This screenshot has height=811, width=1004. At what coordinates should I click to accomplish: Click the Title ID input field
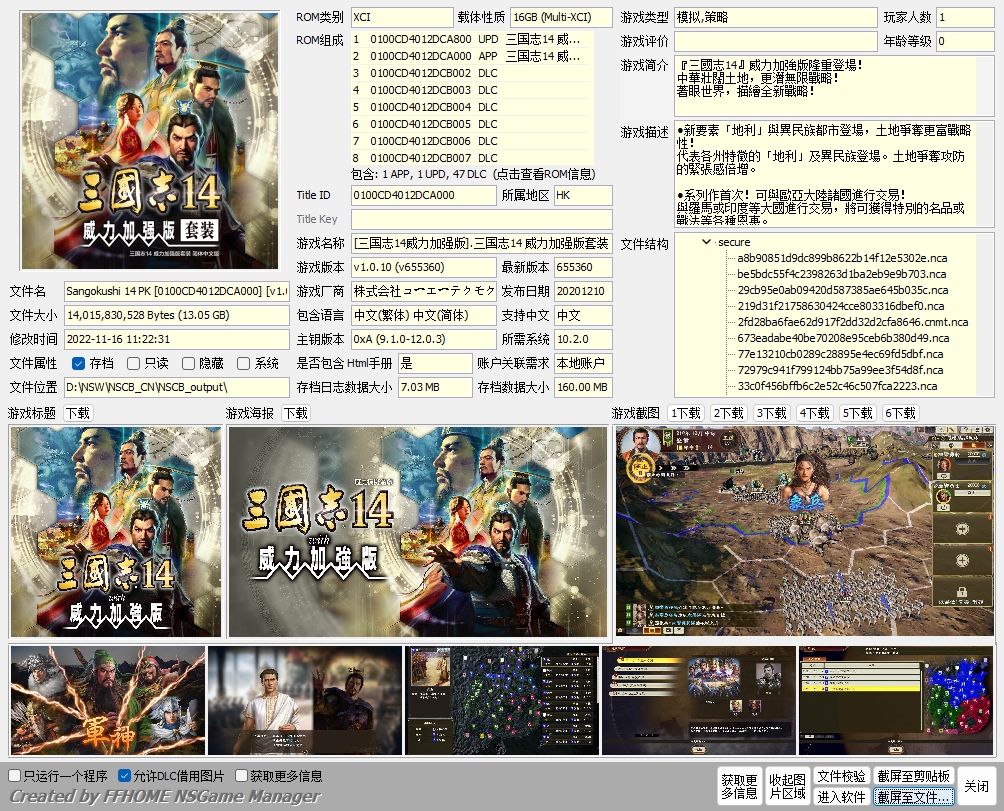click(x=423, y=195)
